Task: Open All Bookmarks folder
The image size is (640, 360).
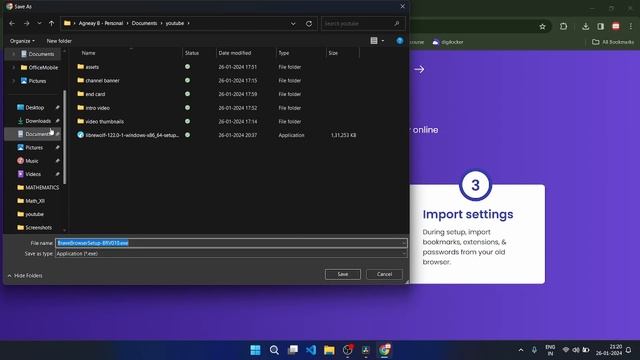Action: pyautogui.click(x=613, y=42)
